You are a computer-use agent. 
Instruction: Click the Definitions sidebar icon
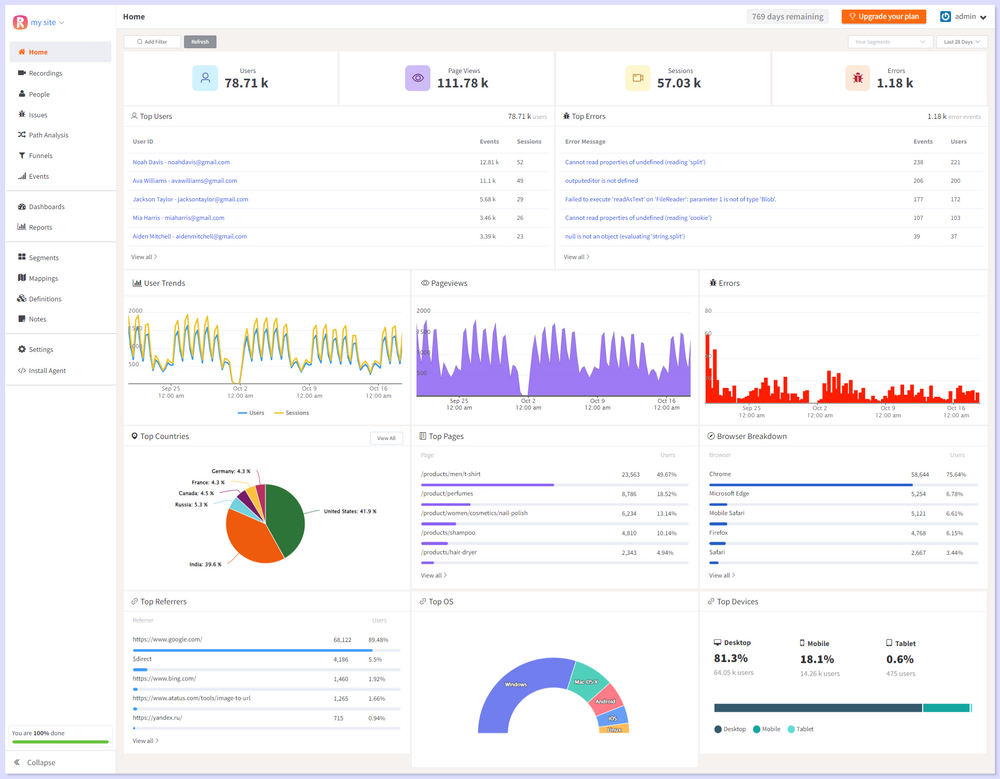(x=22, y=298)
